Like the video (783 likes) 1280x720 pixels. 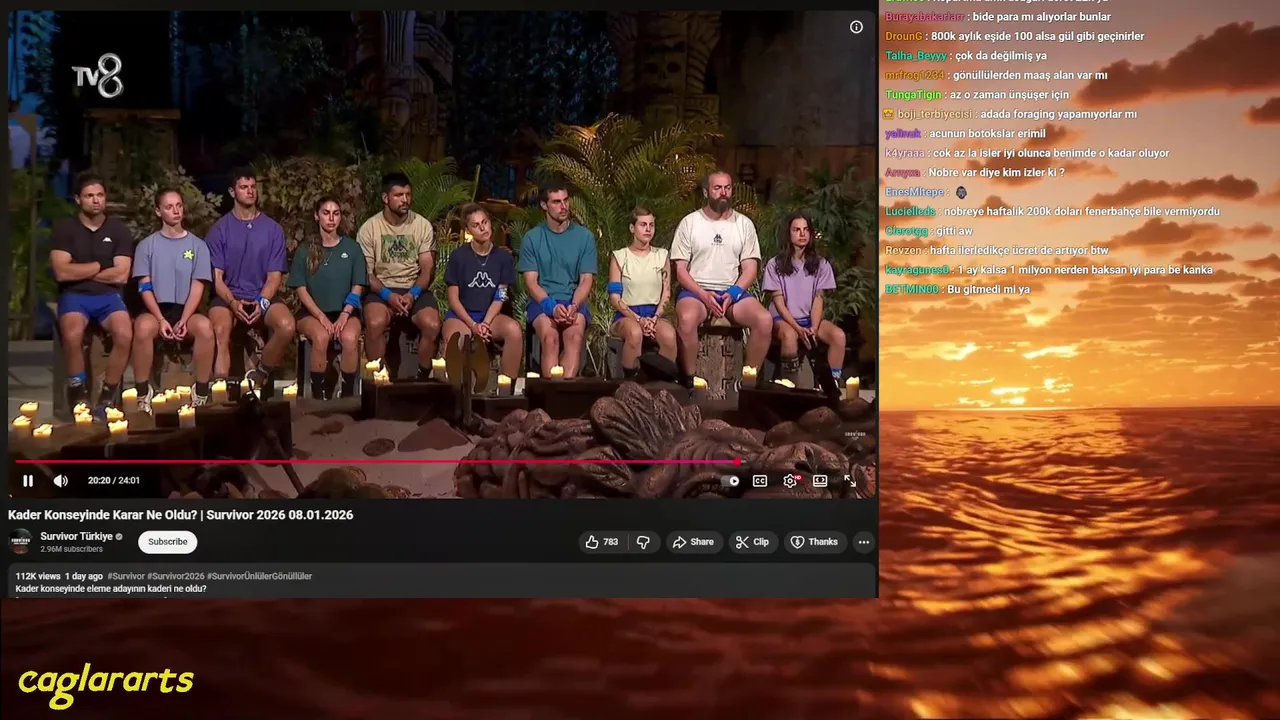pos(602,542)
